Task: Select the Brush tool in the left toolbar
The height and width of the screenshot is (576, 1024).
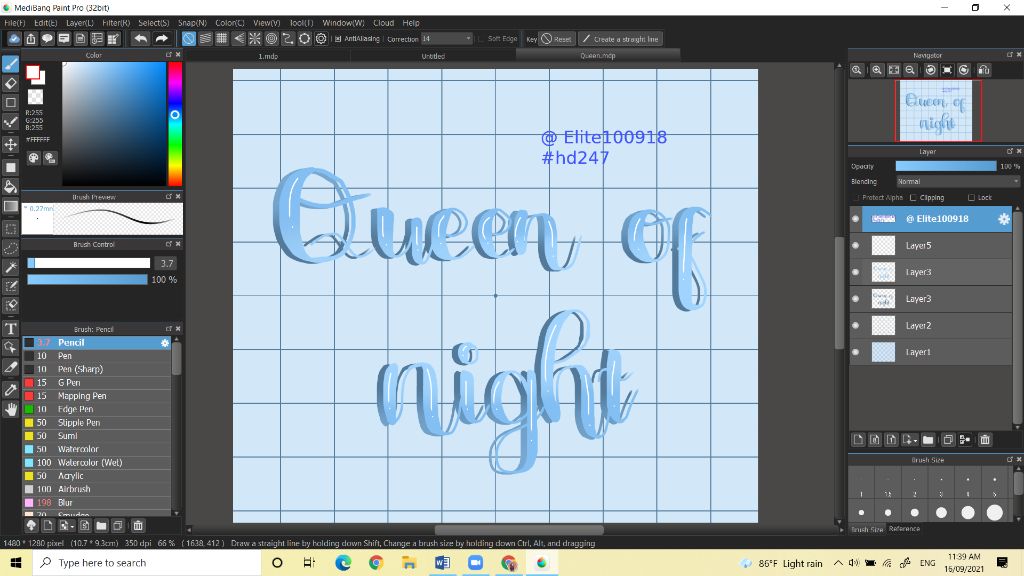Action: pyautogui.click(x=10, y=63)
